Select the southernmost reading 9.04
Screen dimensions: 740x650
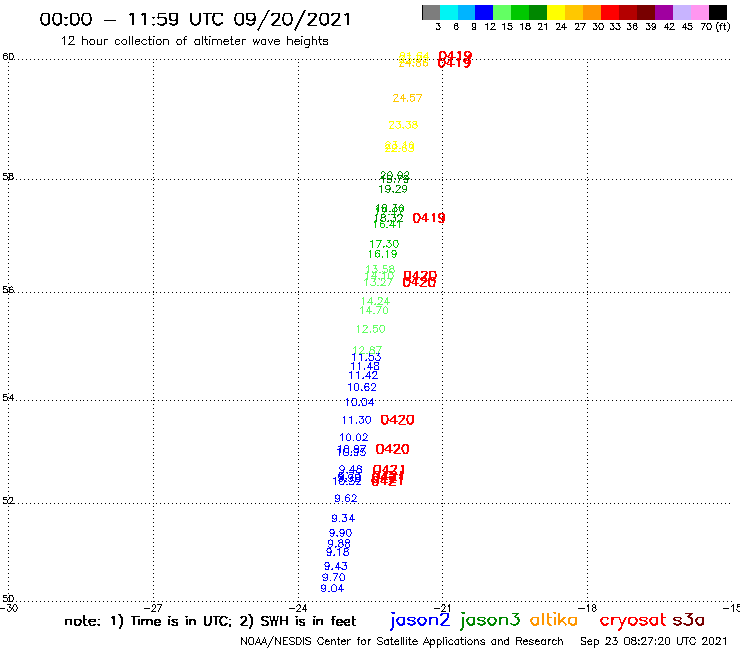point(332,589)
